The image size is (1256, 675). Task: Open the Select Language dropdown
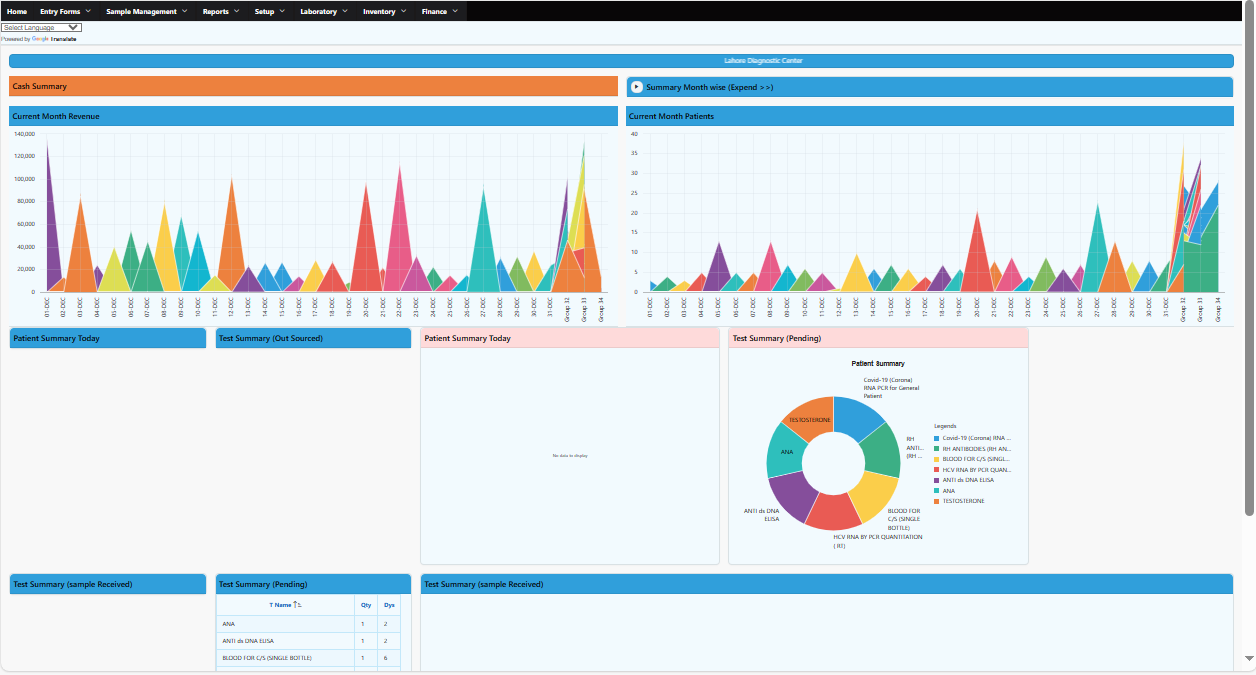tap(41, 28)
